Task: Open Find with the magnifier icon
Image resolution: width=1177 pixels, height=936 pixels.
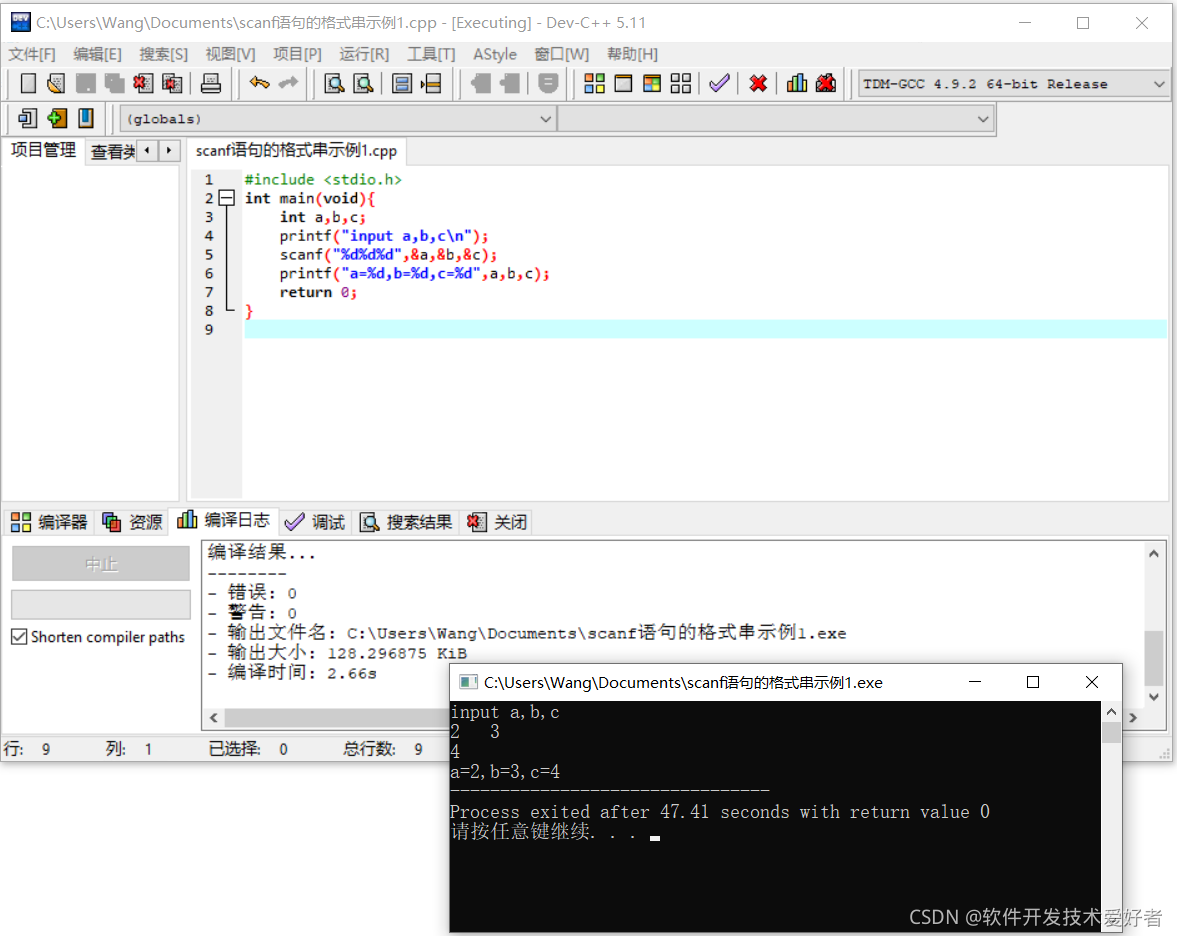Action: tap(334, 83)
